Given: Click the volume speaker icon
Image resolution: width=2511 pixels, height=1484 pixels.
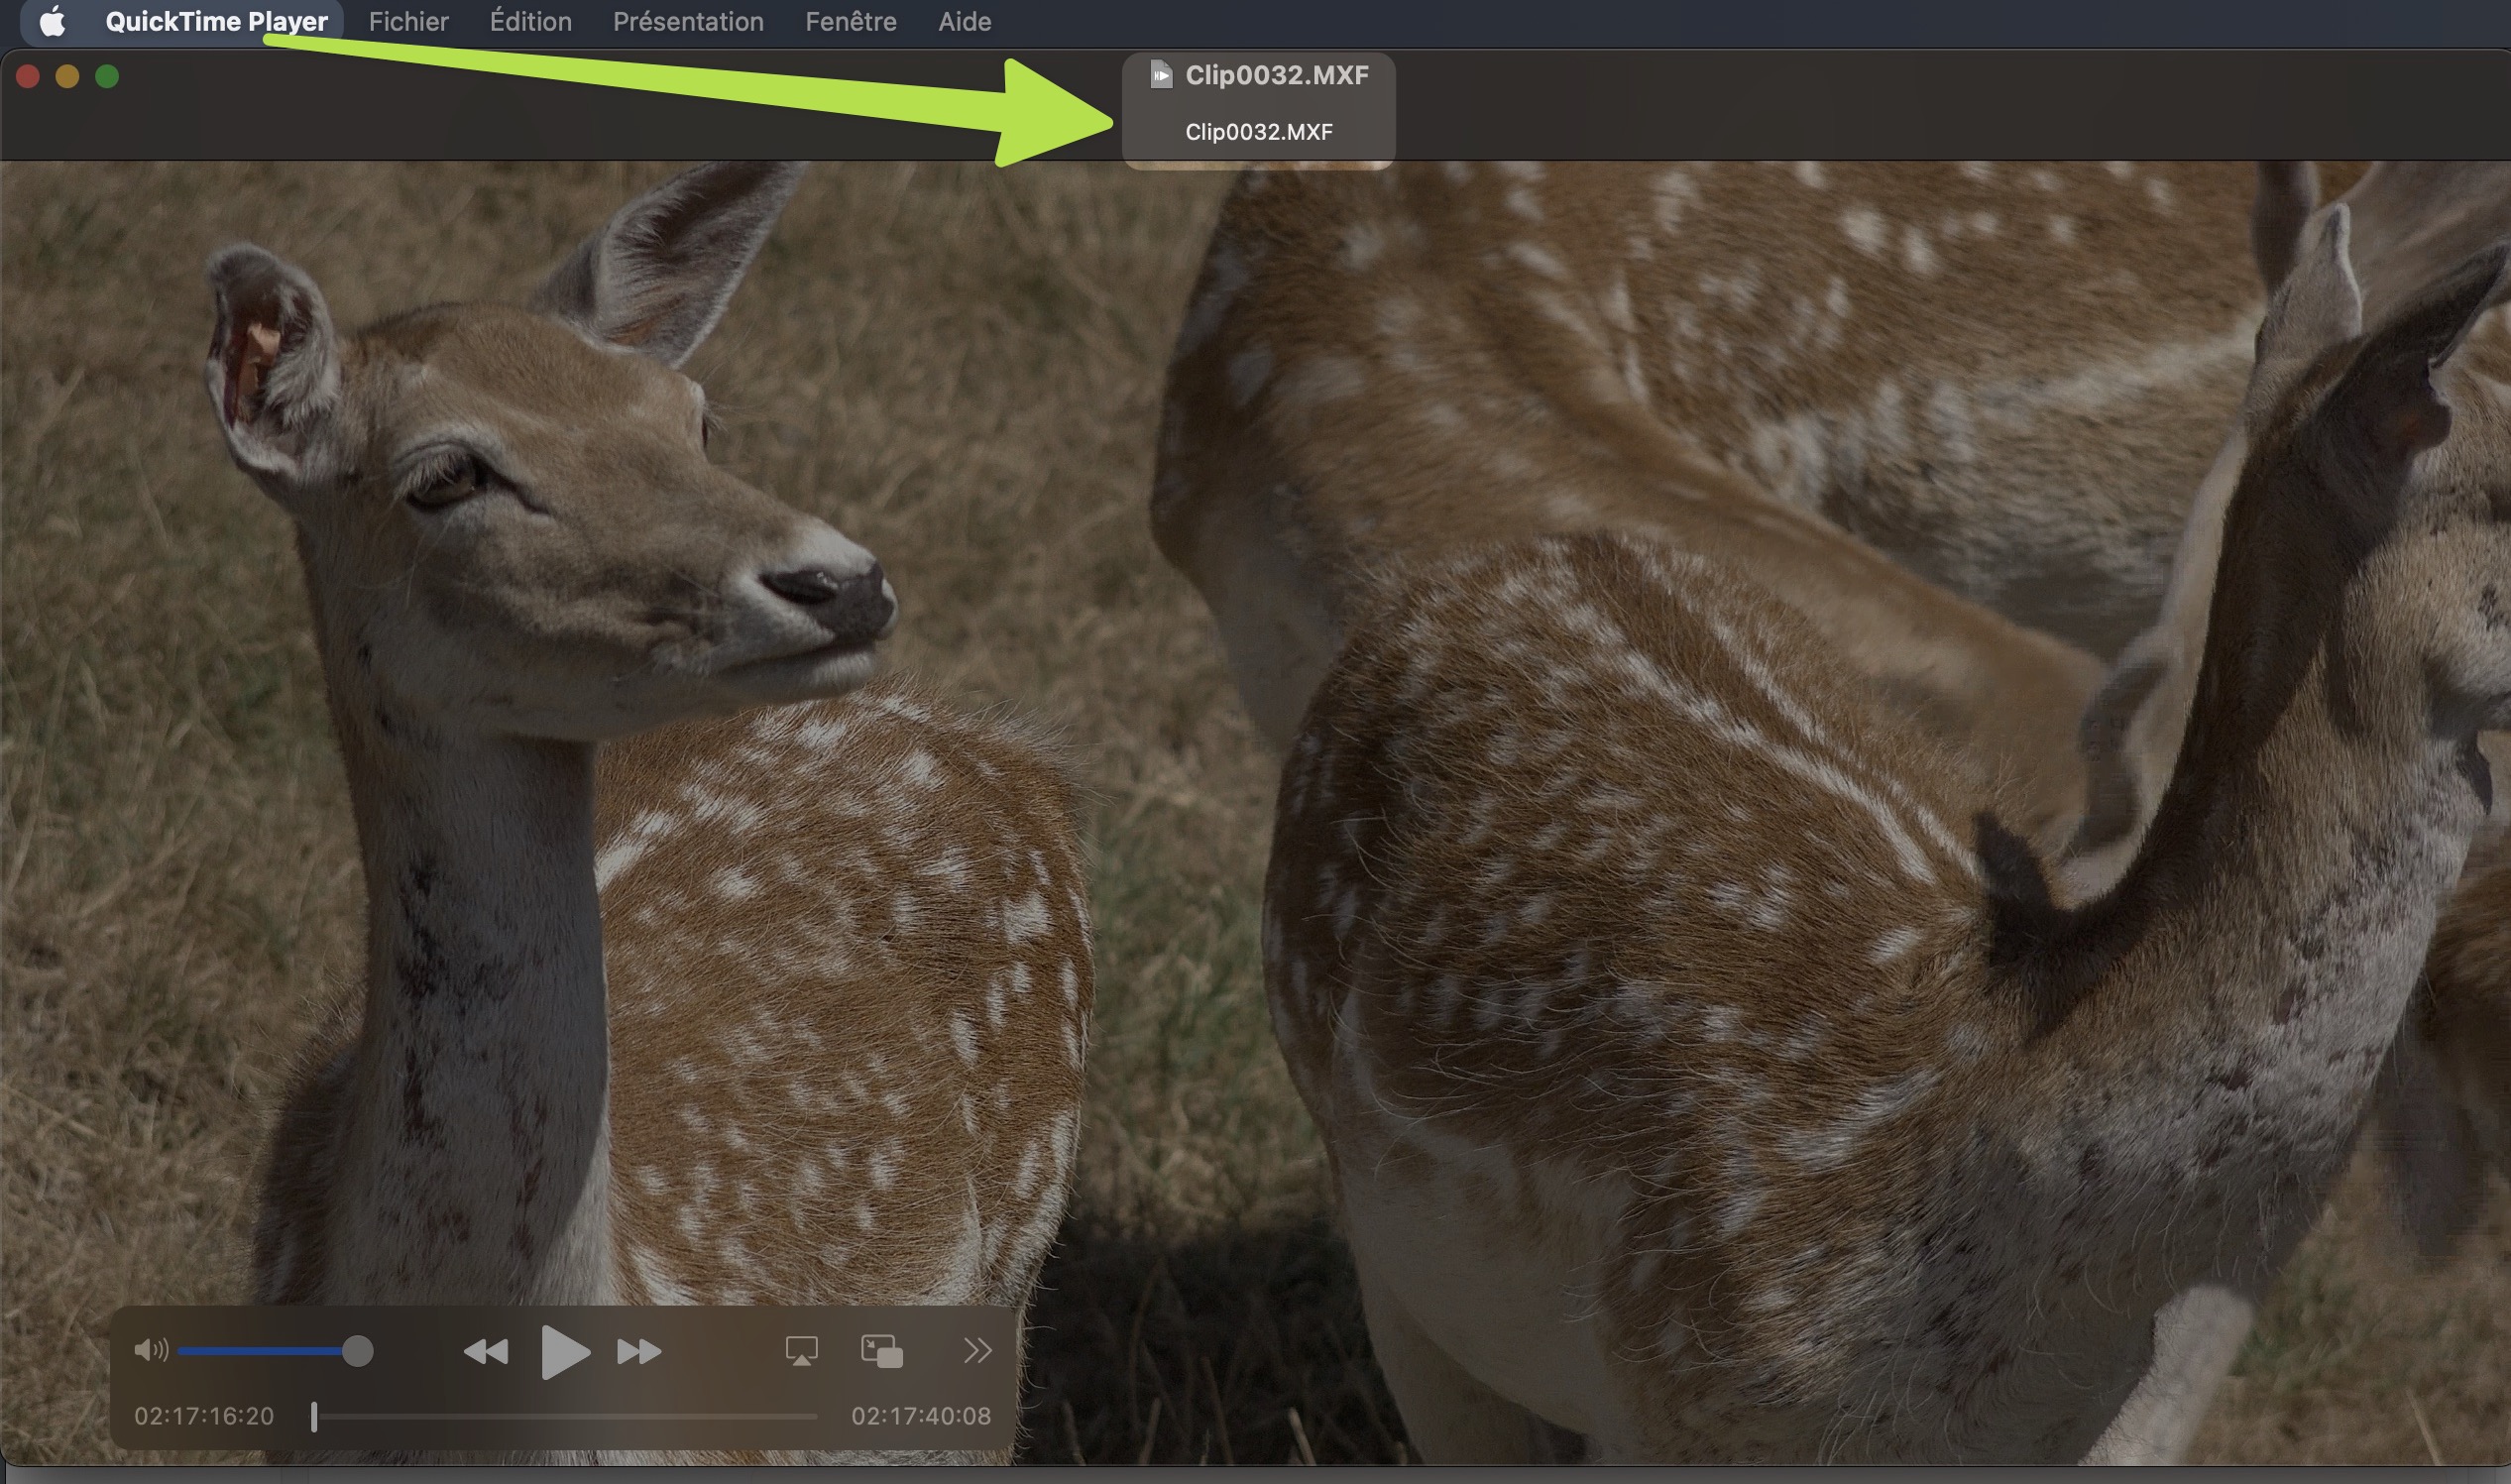Looking at the screenshot, I should (150, 1351).
